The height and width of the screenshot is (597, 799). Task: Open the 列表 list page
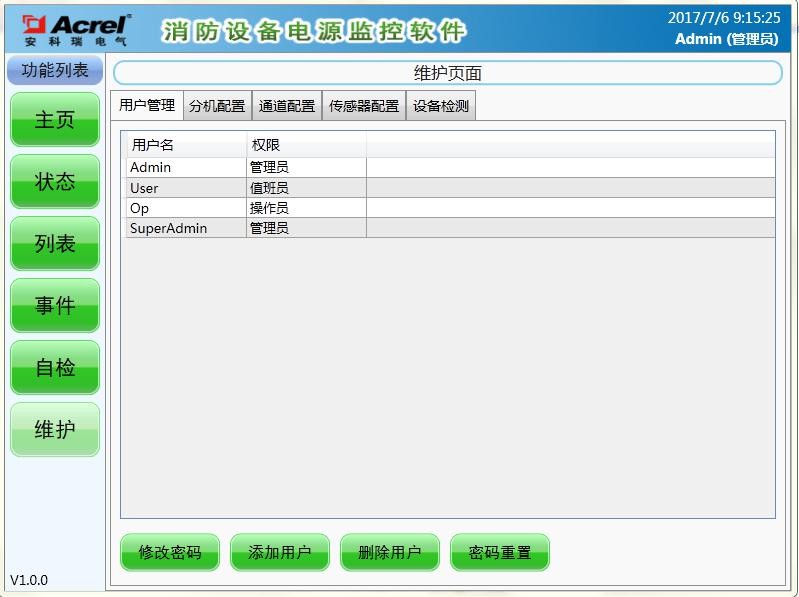click(x=55, y=243)
